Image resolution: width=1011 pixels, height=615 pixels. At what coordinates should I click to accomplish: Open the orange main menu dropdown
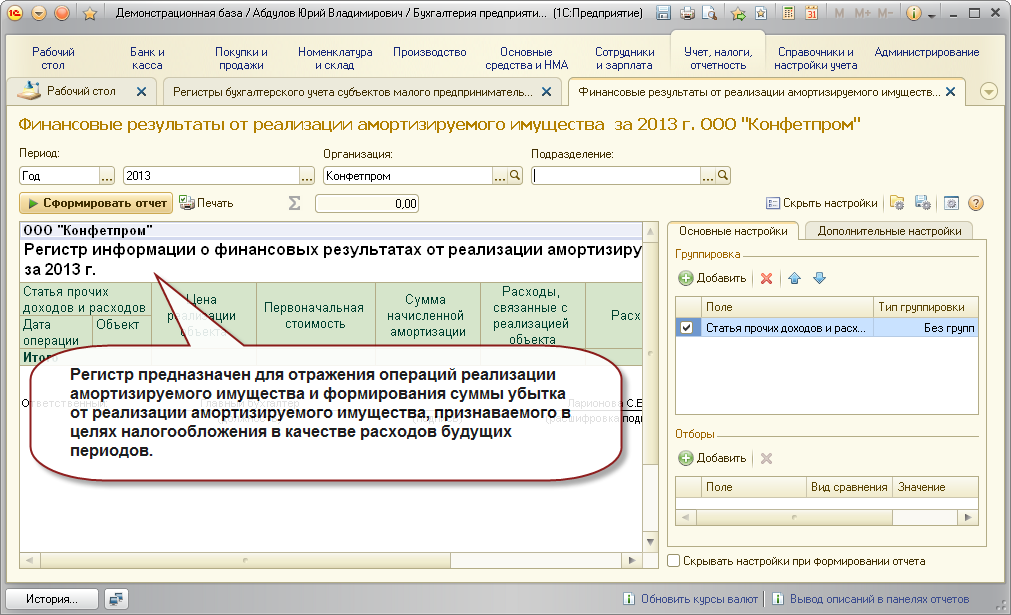tap(39, 13)
